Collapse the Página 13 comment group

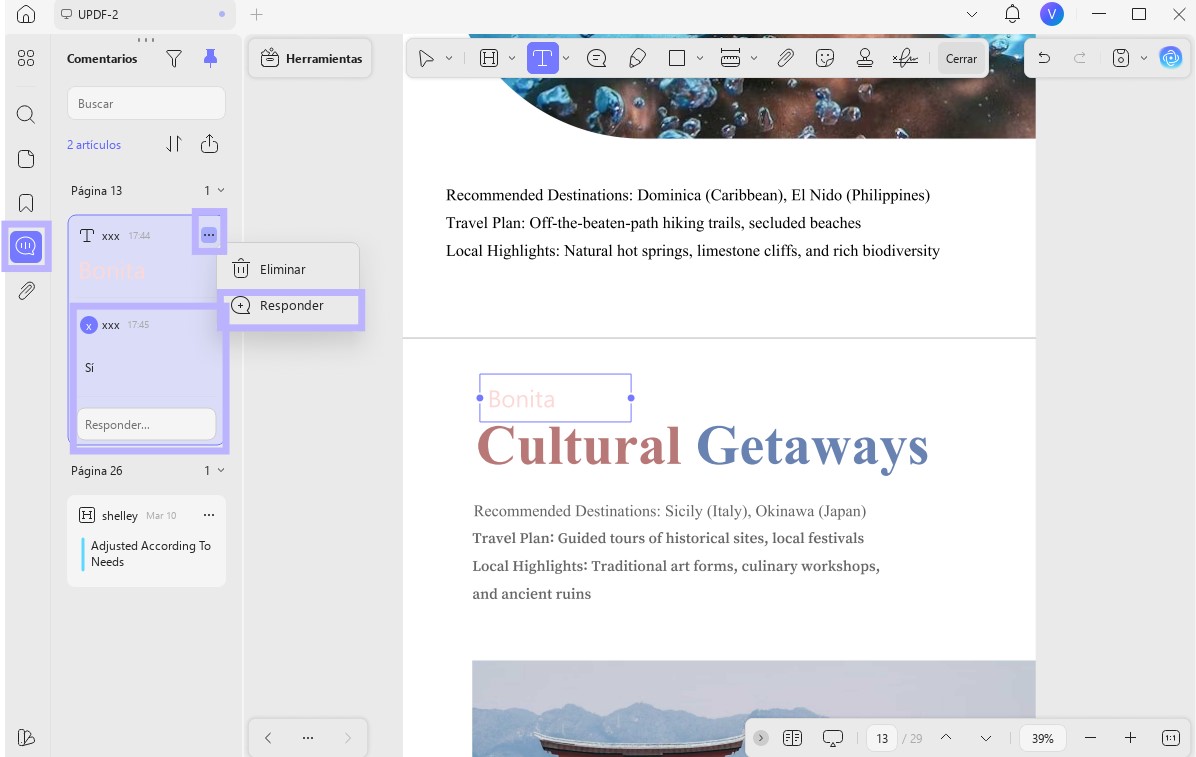pos(221,190)
